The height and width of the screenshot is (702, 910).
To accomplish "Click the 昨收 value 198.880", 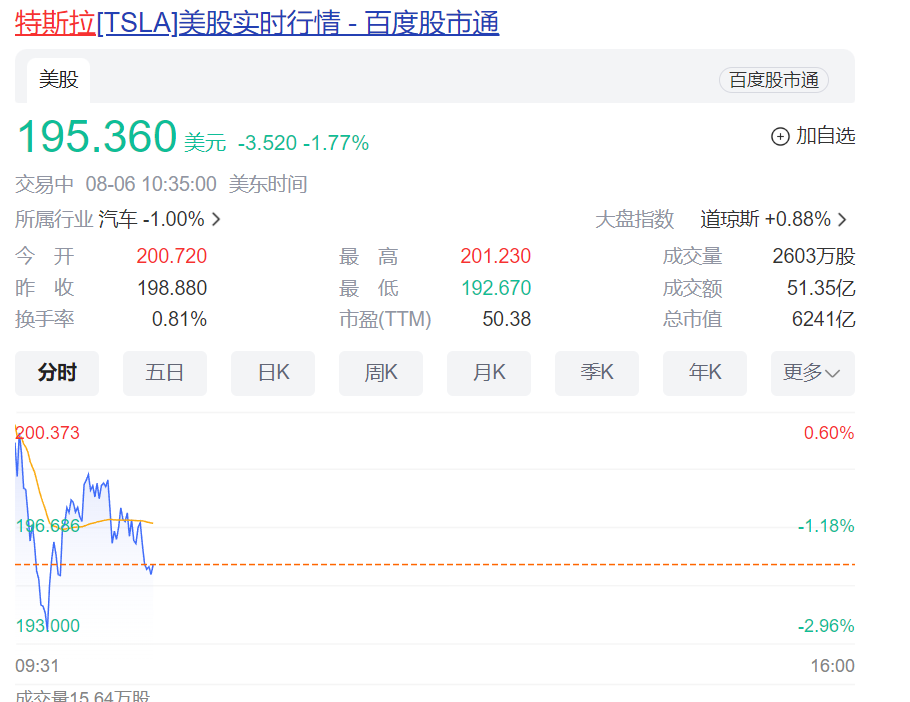I will [172, 288].
